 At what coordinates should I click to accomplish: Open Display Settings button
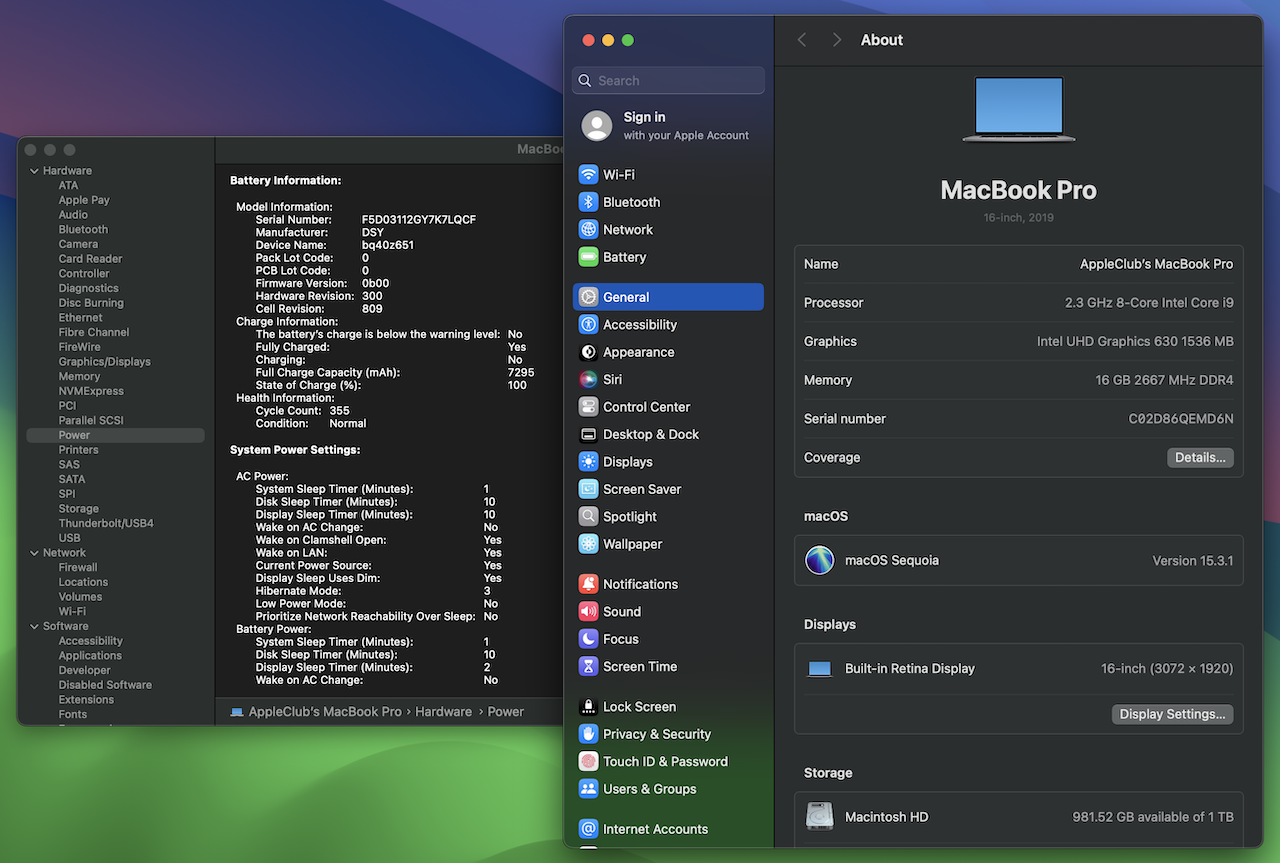coord(1172,714)
